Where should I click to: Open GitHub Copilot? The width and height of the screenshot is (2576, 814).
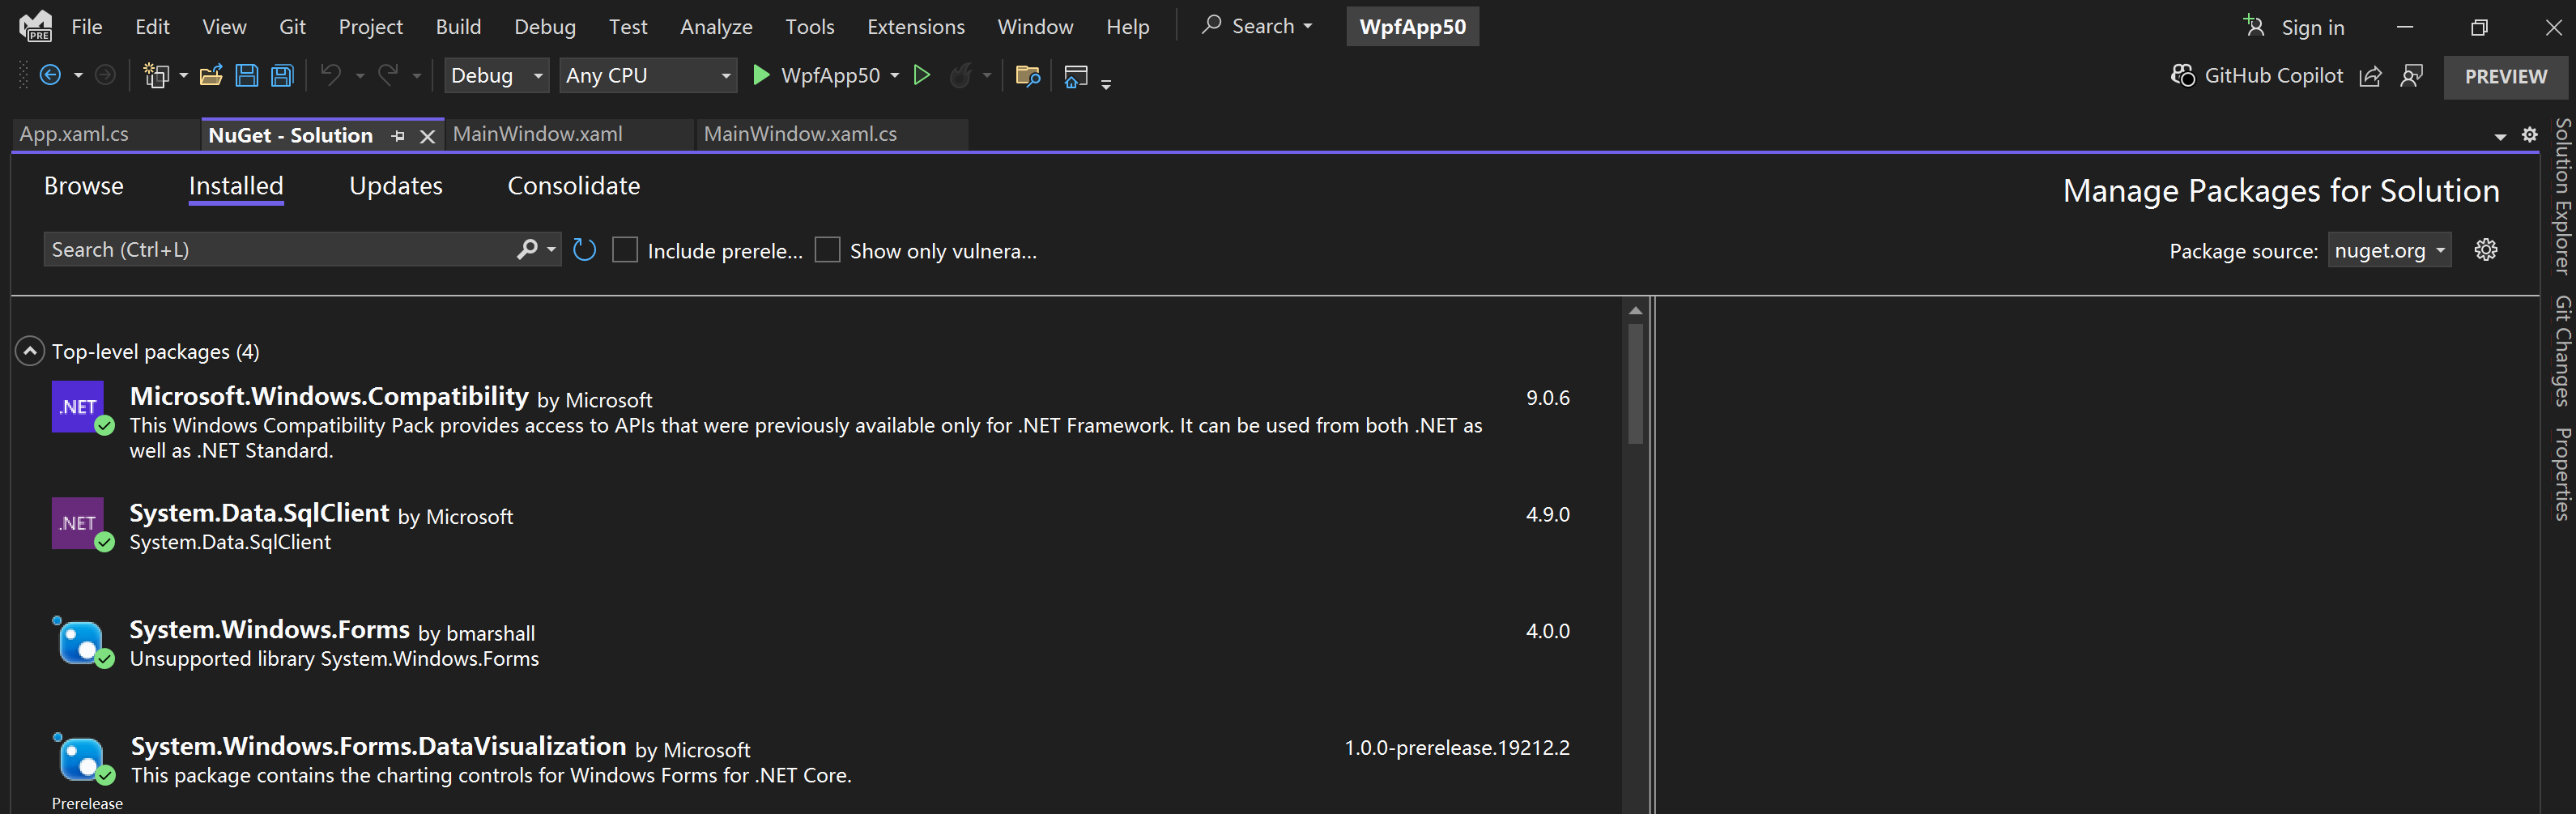pos(2256,76)
